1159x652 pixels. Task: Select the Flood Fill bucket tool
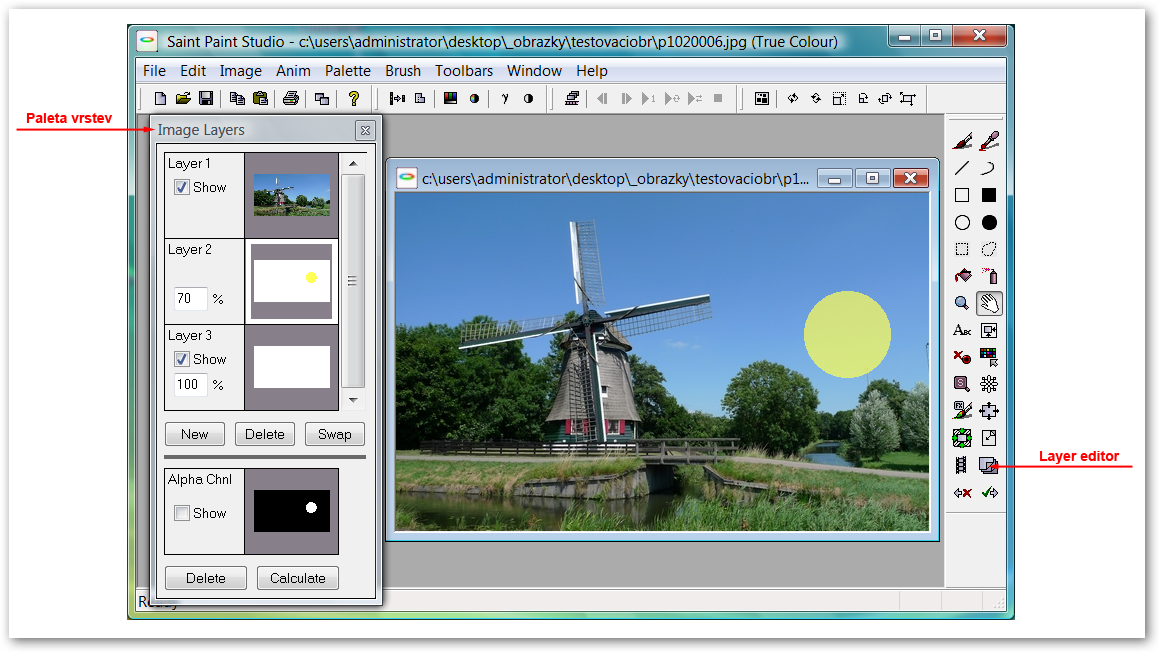(962, 276)
